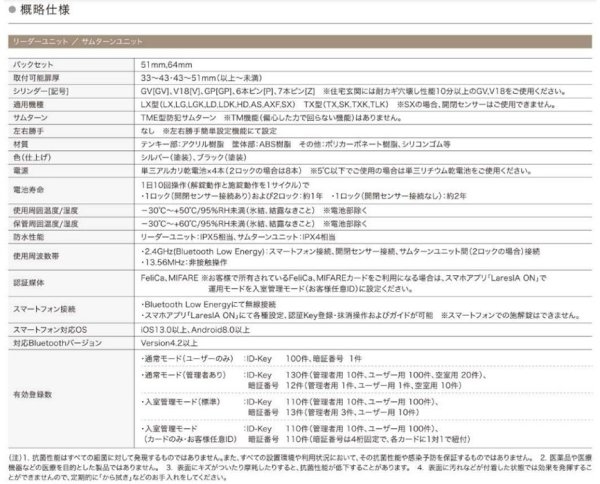
Task: Click the 概略仕様 section heading
Action: coord(40,12)
